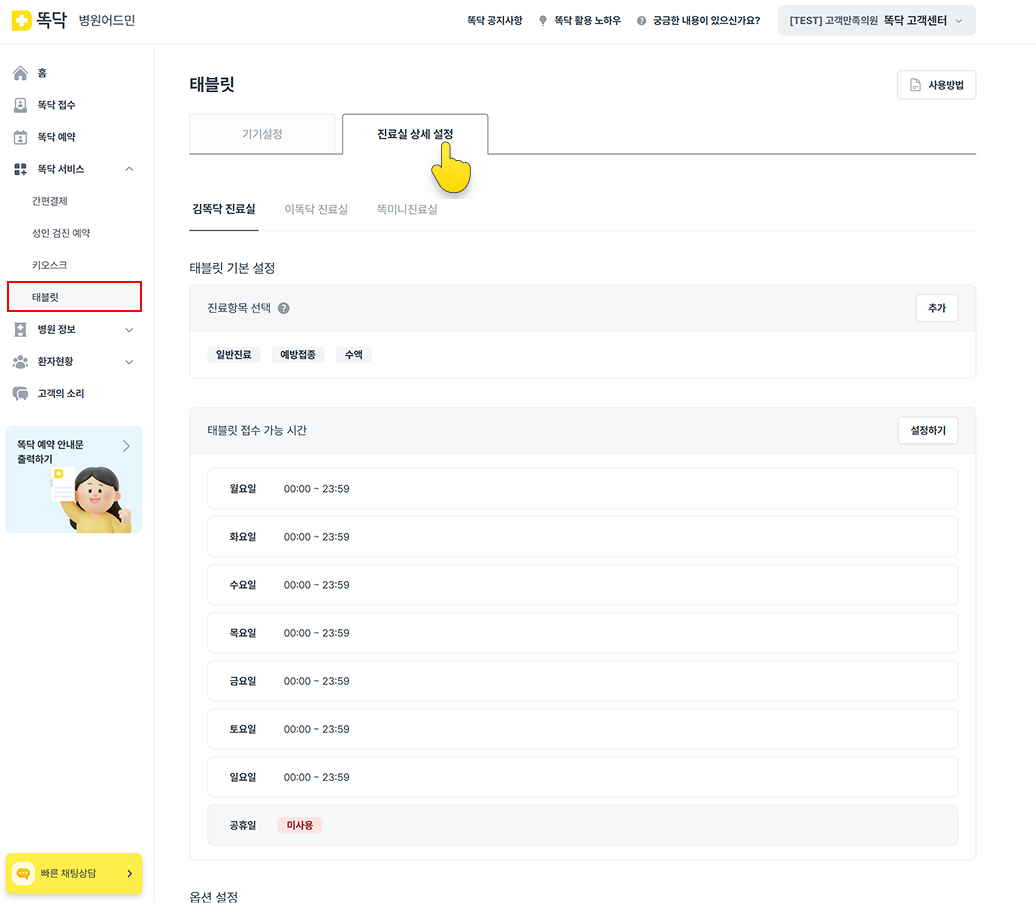The height and width of the screenshot is (903, 1036).
Task: Click the arrow on 빠른 채팅상담 button
Action: point(130,873)
